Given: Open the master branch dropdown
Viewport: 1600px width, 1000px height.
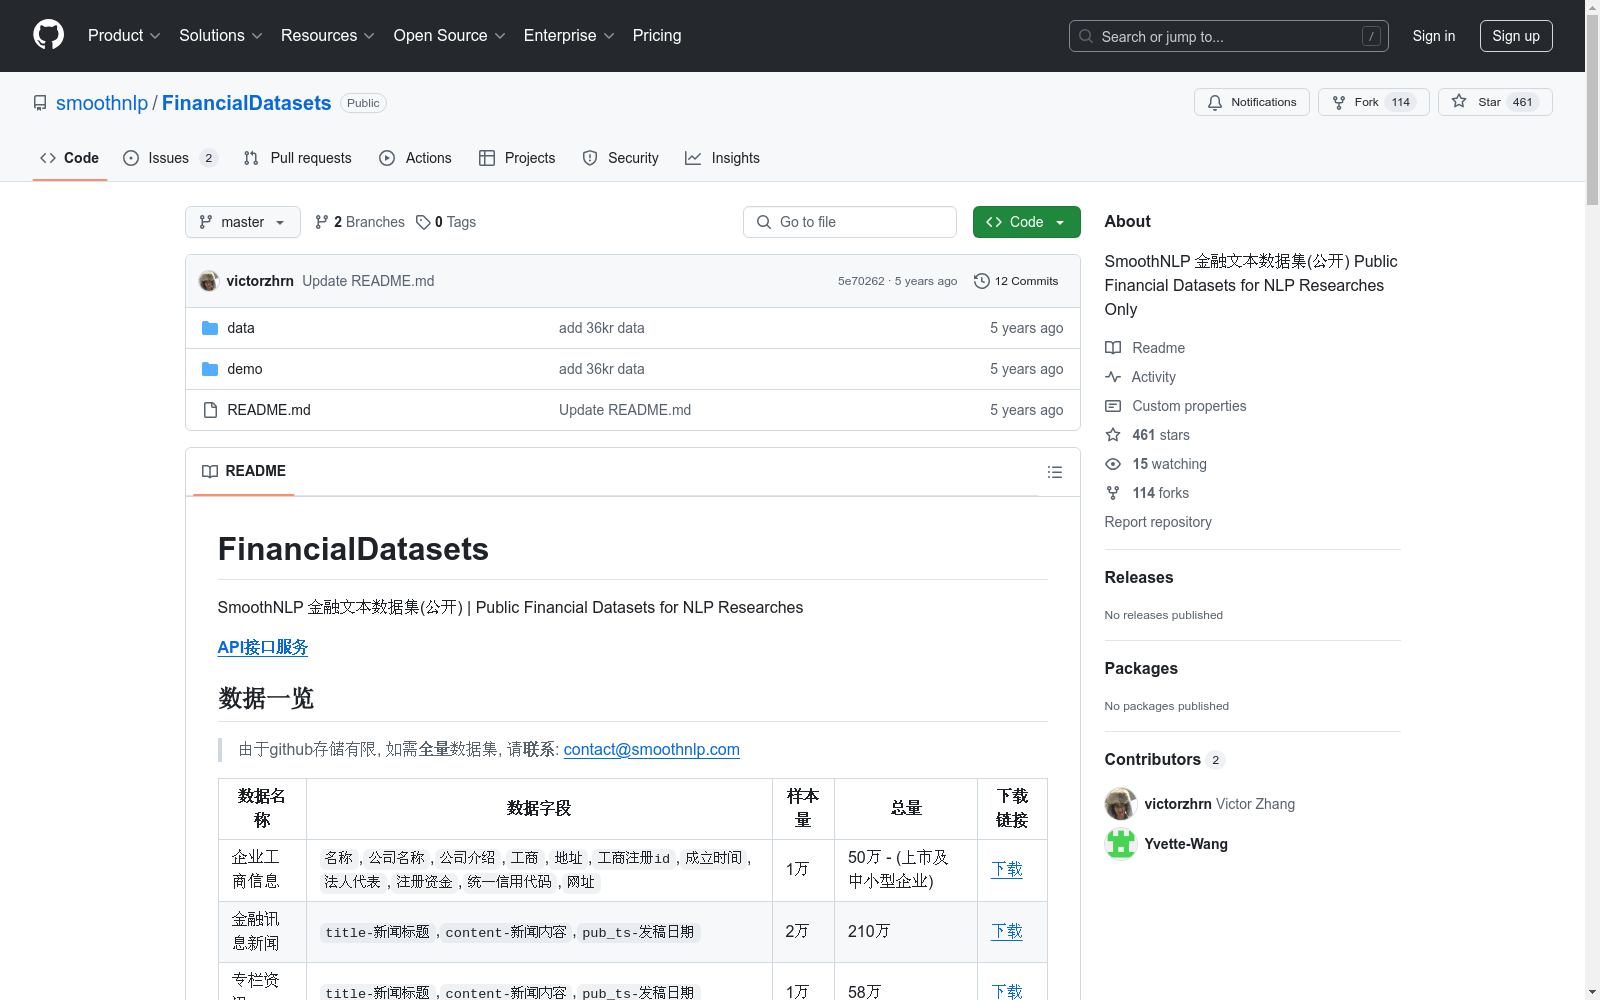Looking at the screenshot, I should coord(243,222).
